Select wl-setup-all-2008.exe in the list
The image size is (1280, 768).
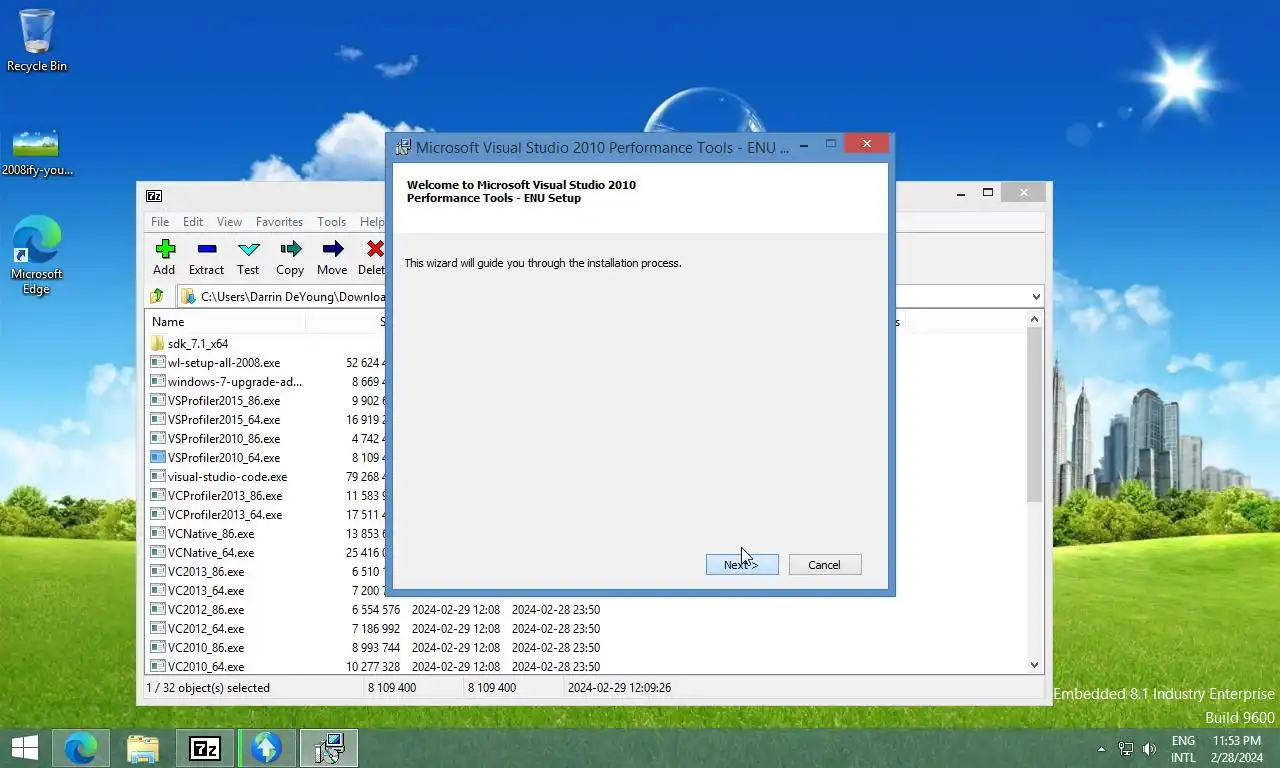point(224,363)
